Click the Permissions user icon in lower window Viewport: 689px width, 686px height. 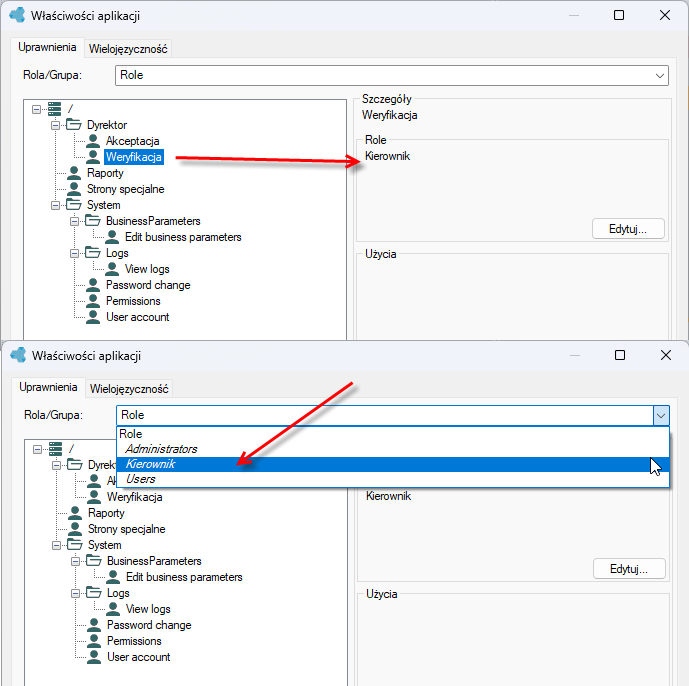pyautogui.click(x=94, y=641)
